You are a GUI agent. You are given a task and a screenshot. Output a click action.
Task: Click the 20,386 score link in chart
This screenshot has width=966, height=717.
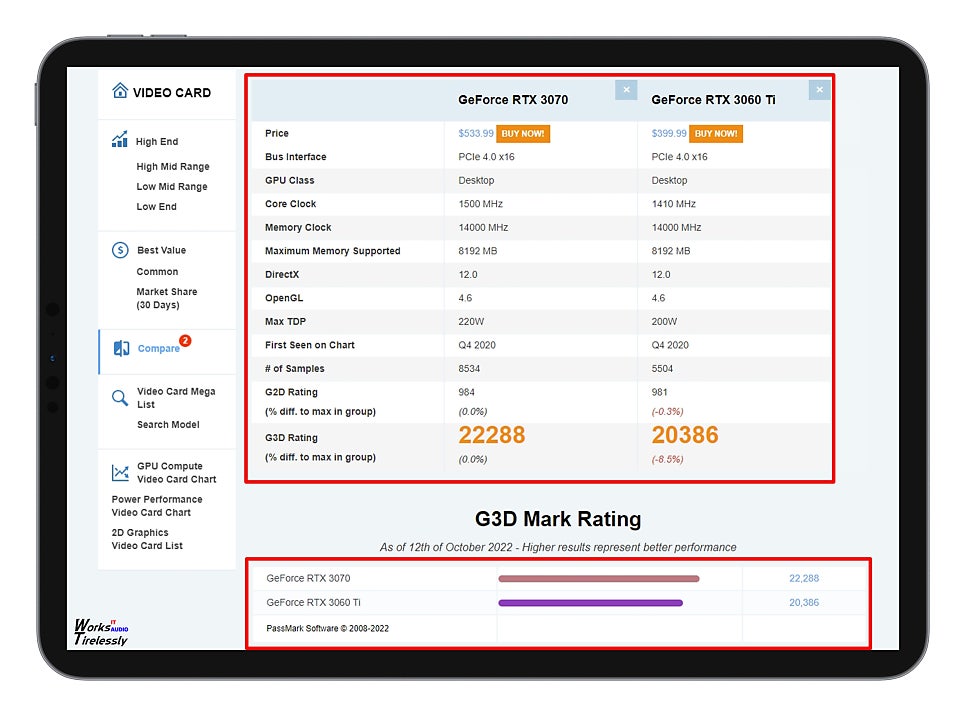[804, 602]
